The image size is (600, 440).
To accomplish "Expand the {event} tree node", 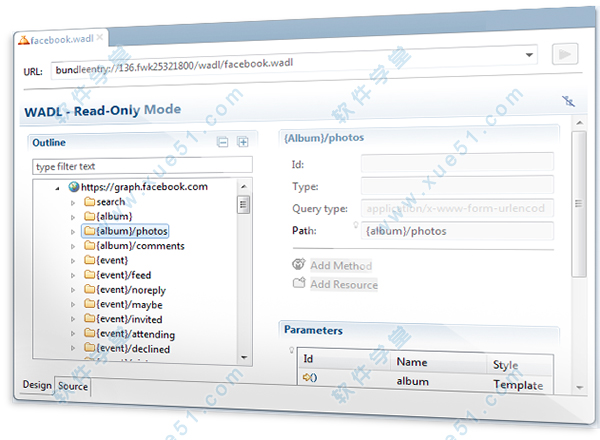I will (x=73, y=261).
